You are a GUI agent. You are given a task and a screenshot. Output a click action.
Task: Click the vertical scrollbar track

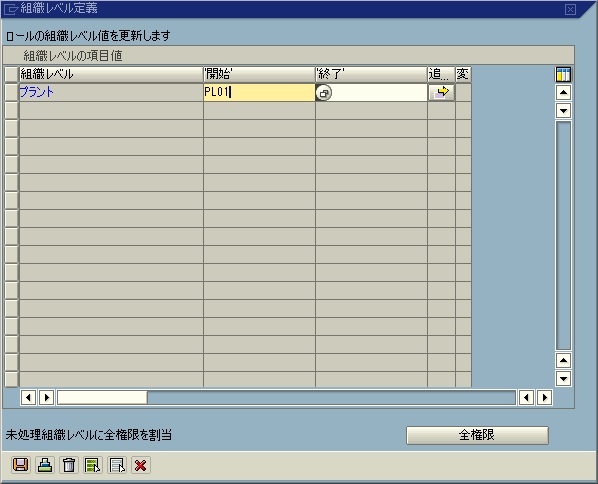[x=563, y=235]
